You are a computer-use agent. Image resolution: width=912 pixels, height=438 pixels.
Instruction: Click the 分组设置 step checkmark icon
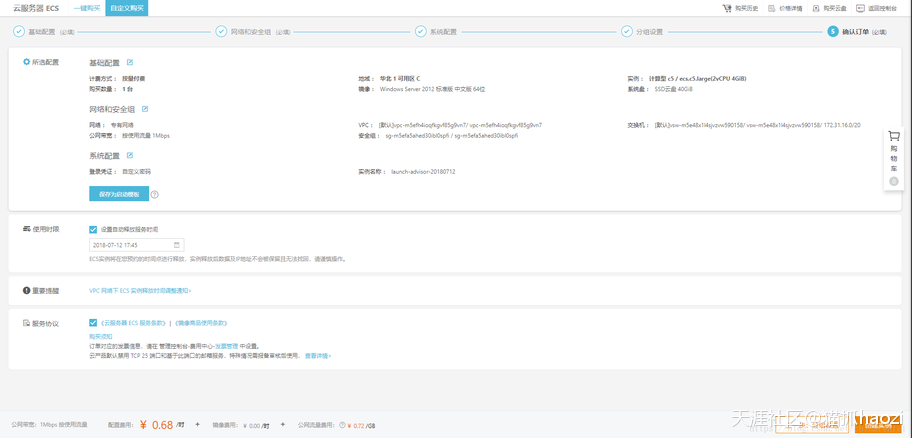tap(626, 31)
